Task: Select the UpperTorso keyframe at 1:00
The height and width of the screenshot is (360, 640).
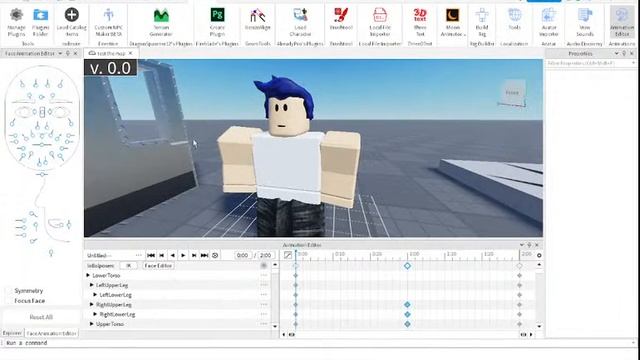Action: [x=407, y=324]
